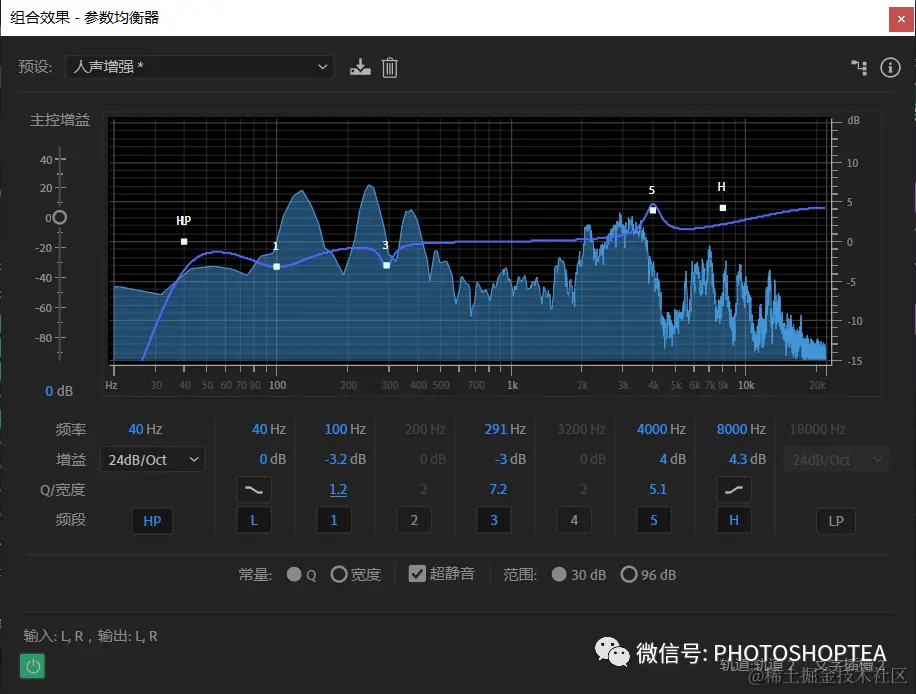Select the 96 dB range option
The width and height of the screenshot is (916, 694).
629,574
